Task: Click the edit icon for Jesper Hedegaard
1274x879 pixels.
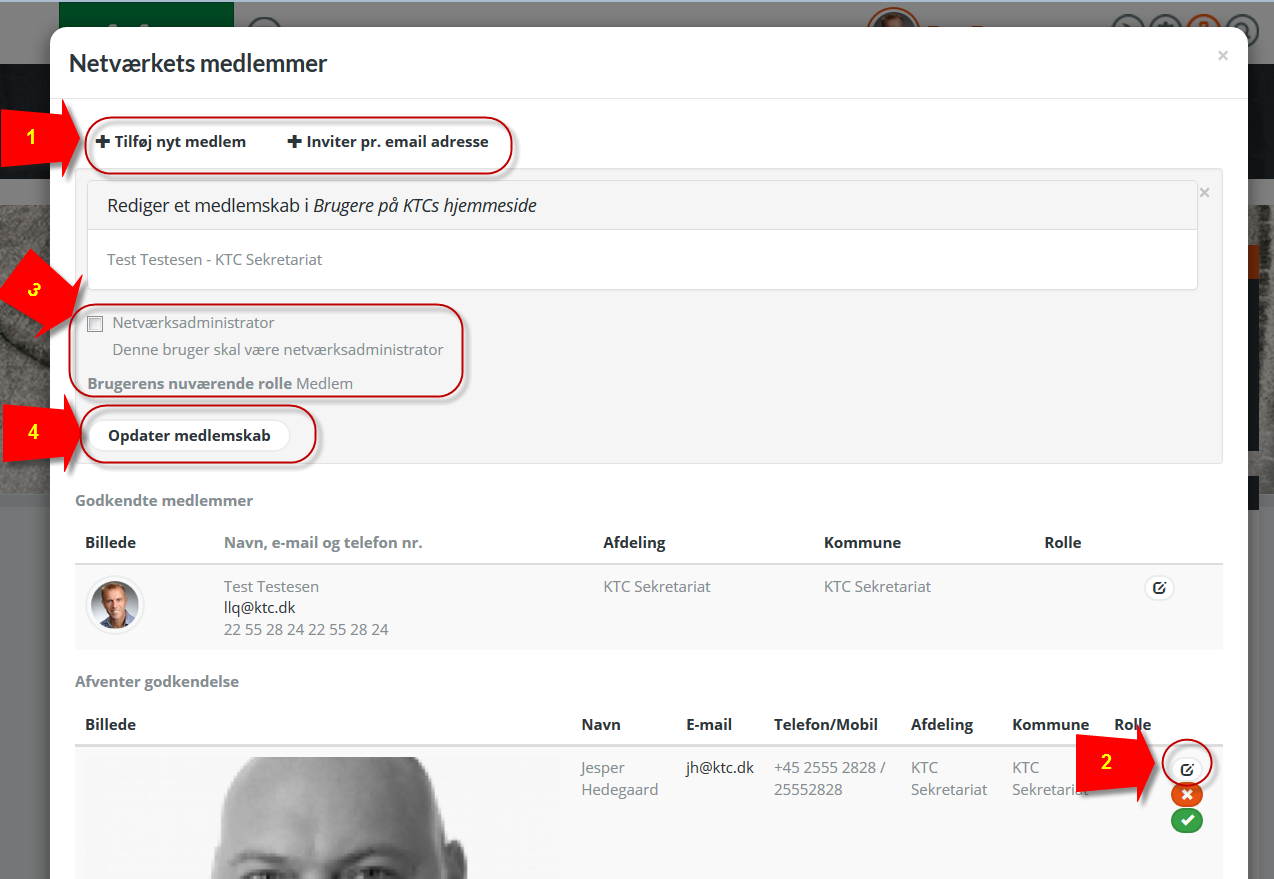Action: click(x=1187, y=769)
